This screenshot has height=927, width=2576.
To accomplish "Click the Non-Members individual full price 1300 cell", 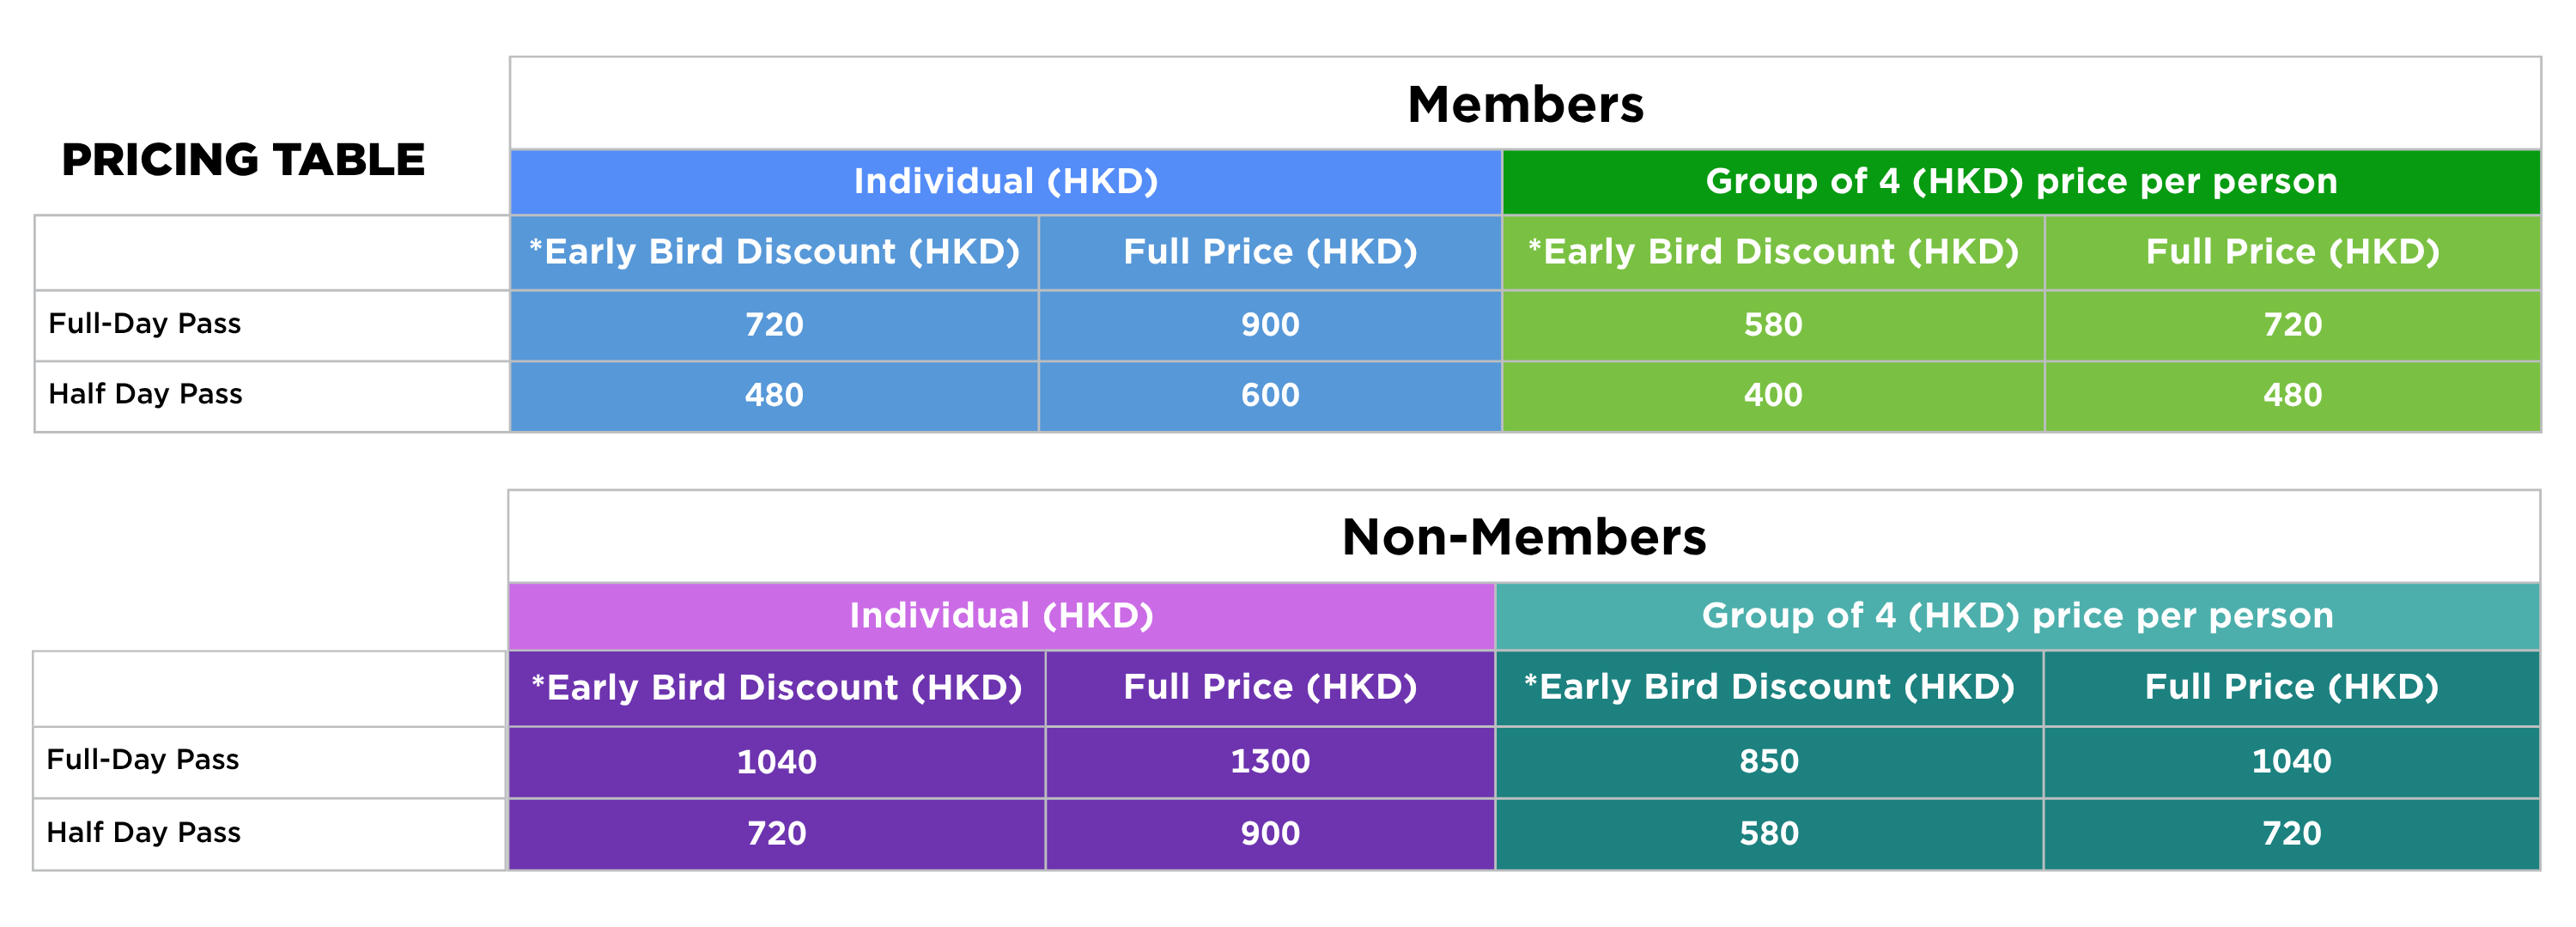I will 1269,762.
